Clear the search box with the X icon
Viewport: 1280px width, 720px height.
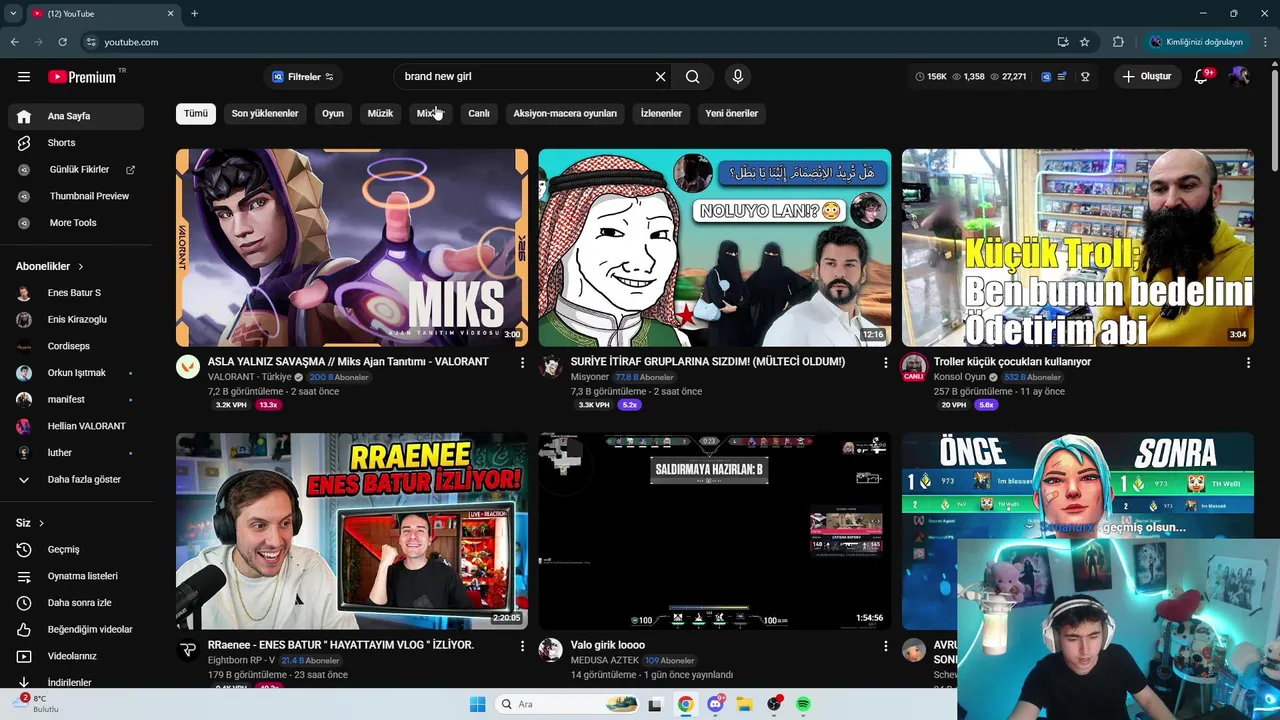[660, 77]
